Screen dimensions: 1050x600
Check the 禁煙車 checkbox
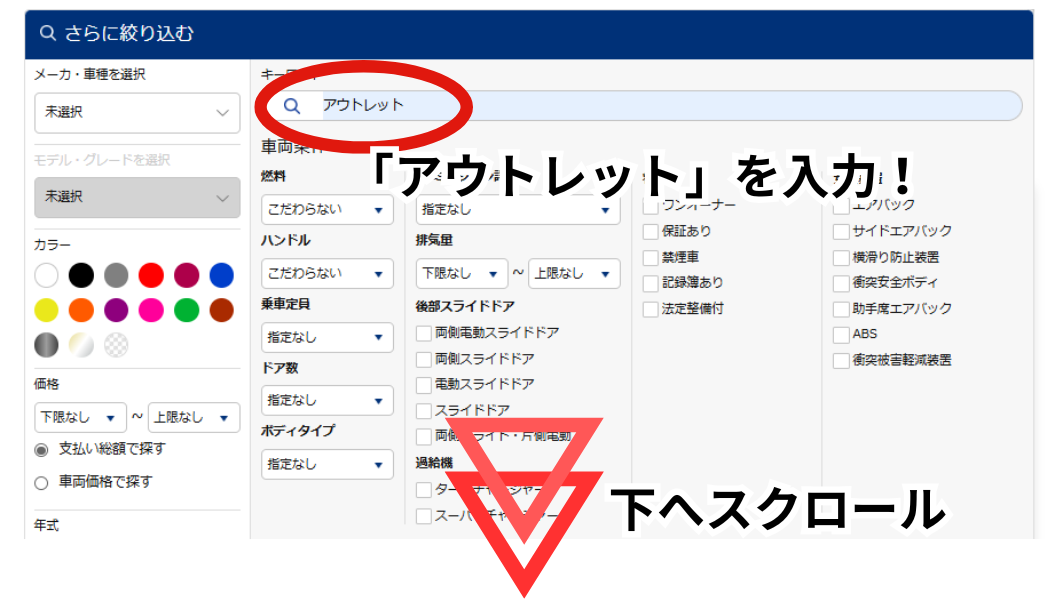click(651, 258)
